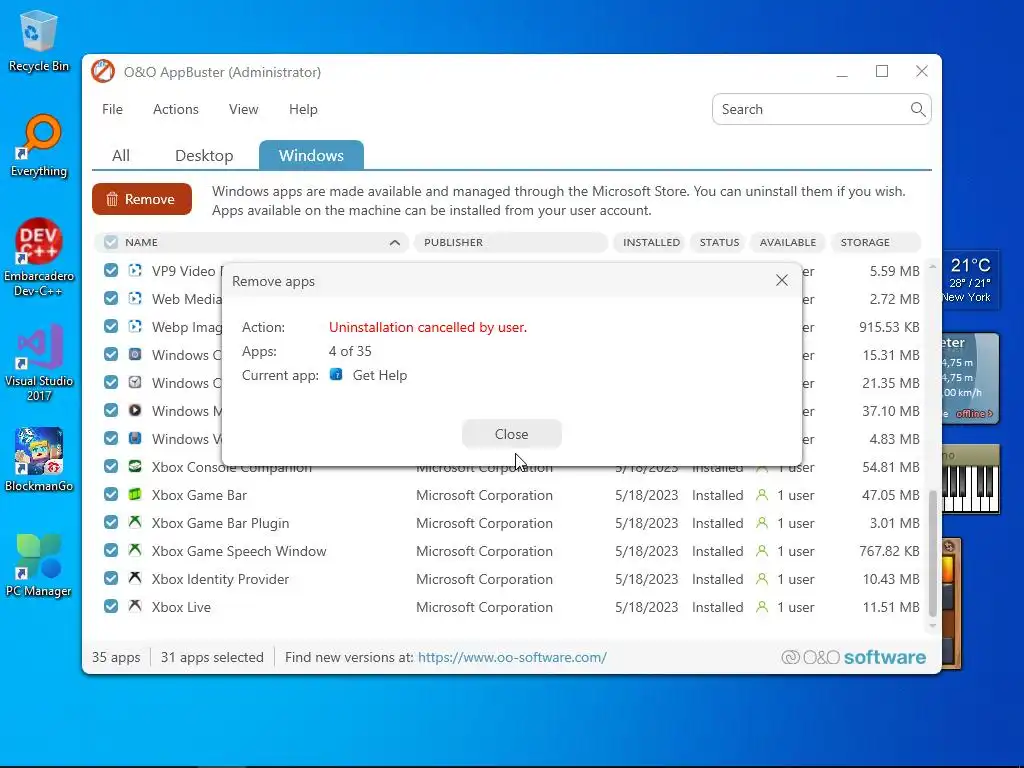Click the app icon of the 21.35 MB row
The width and height of the screenshot is (1024, 768).
point(135,383)
